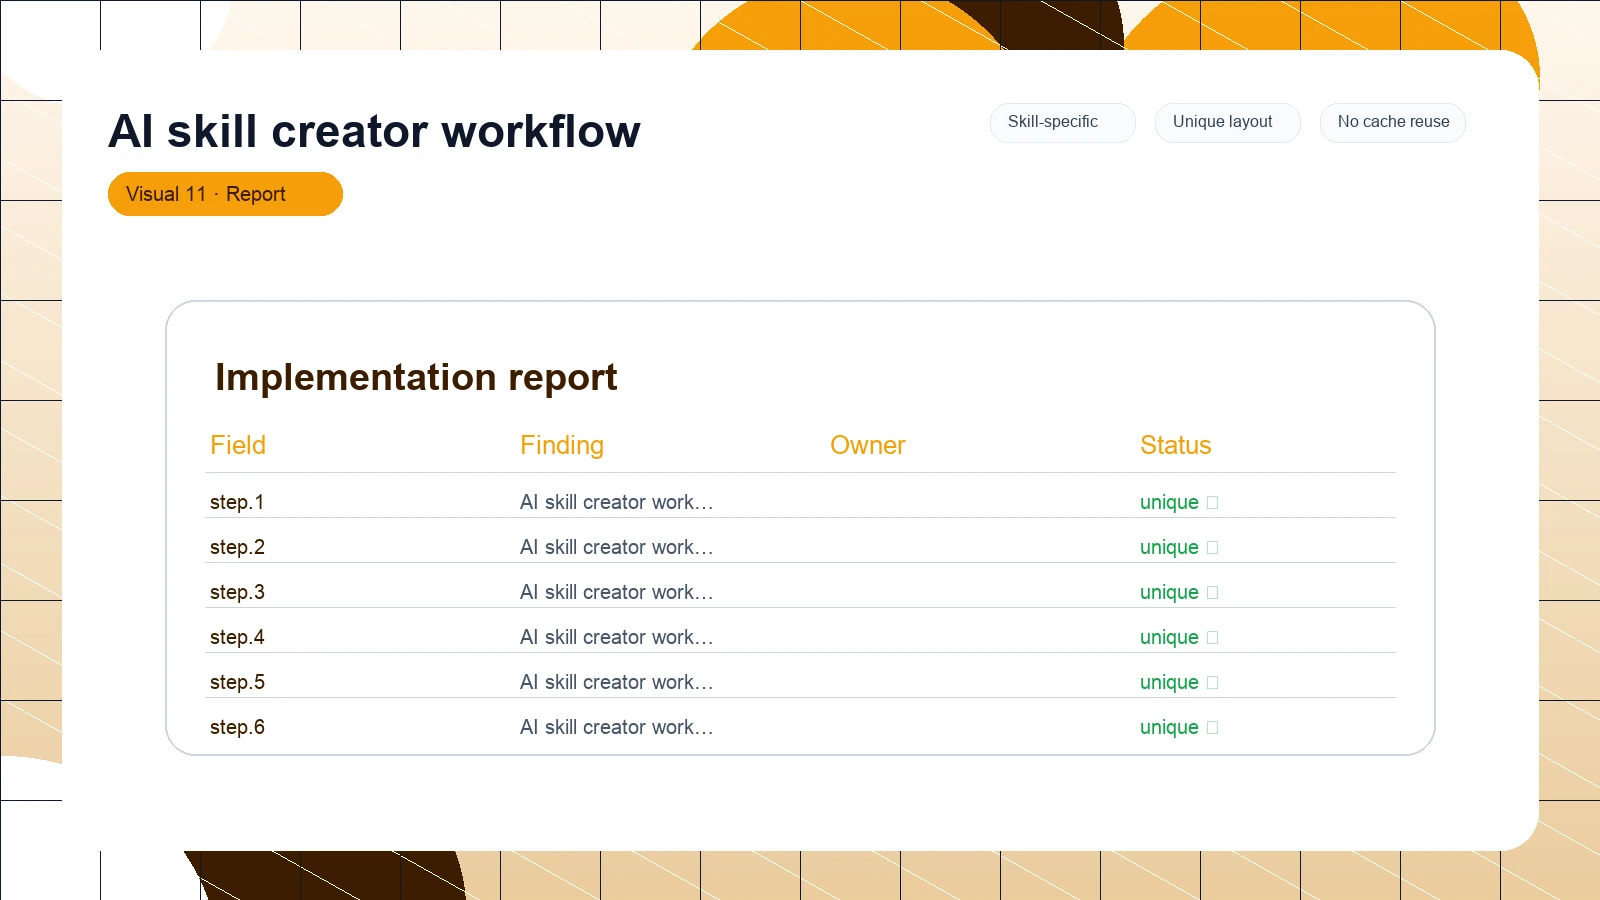Select the step.1 field cell
This screenshot has width=1600, height=900.
[x=237, y=502]
